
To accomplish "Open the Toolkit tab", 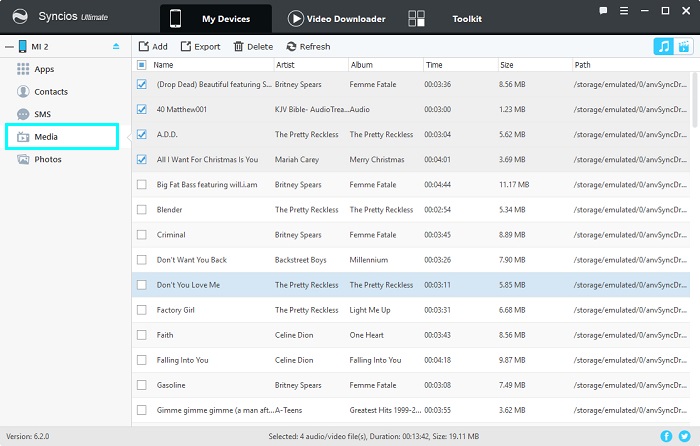I will click(x=467, y=19).
